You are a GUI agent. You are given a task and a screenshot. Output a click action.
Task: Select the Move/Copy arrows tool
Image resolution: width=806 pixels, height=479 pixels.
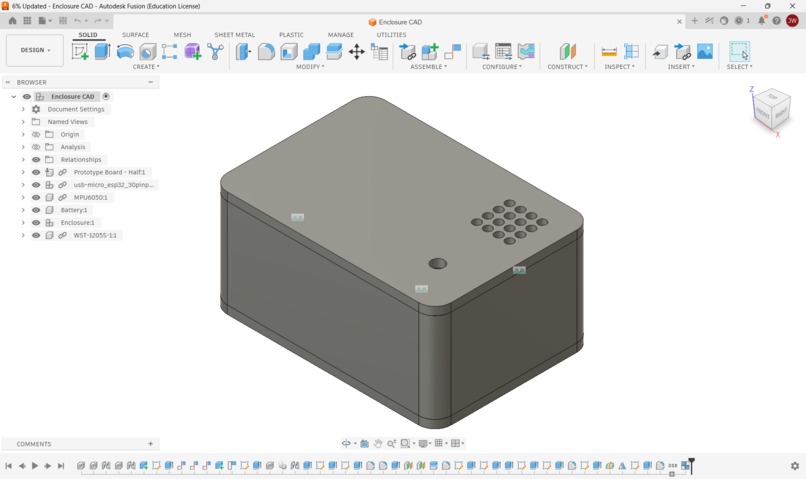pos(356,52)
